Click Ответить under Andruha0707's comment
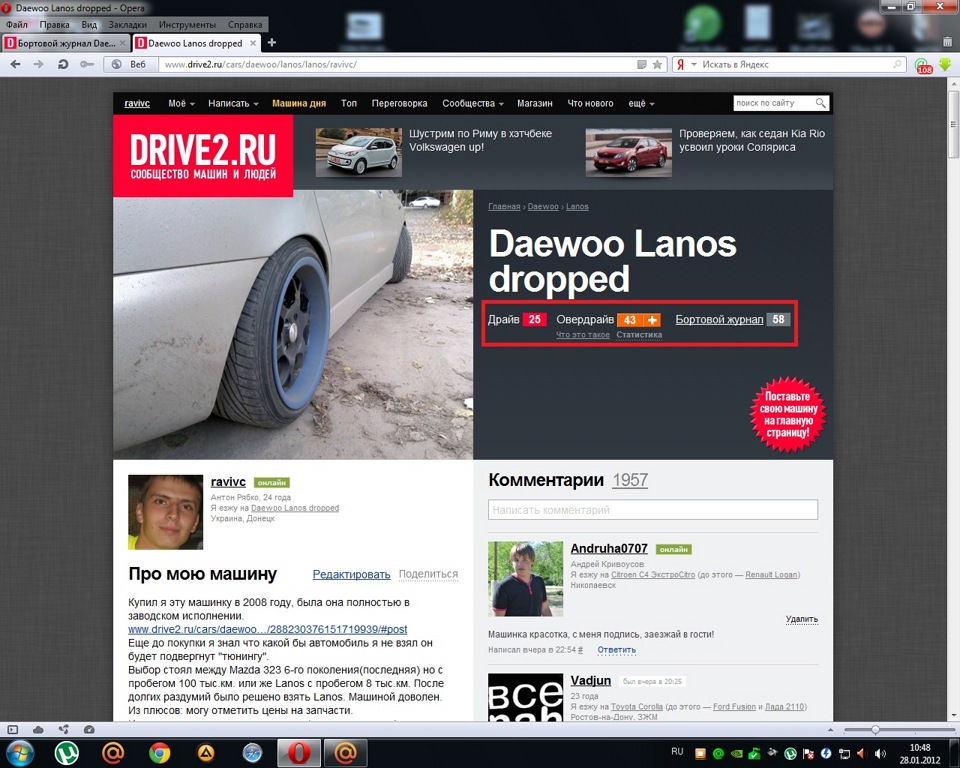 tap(617, 650)
